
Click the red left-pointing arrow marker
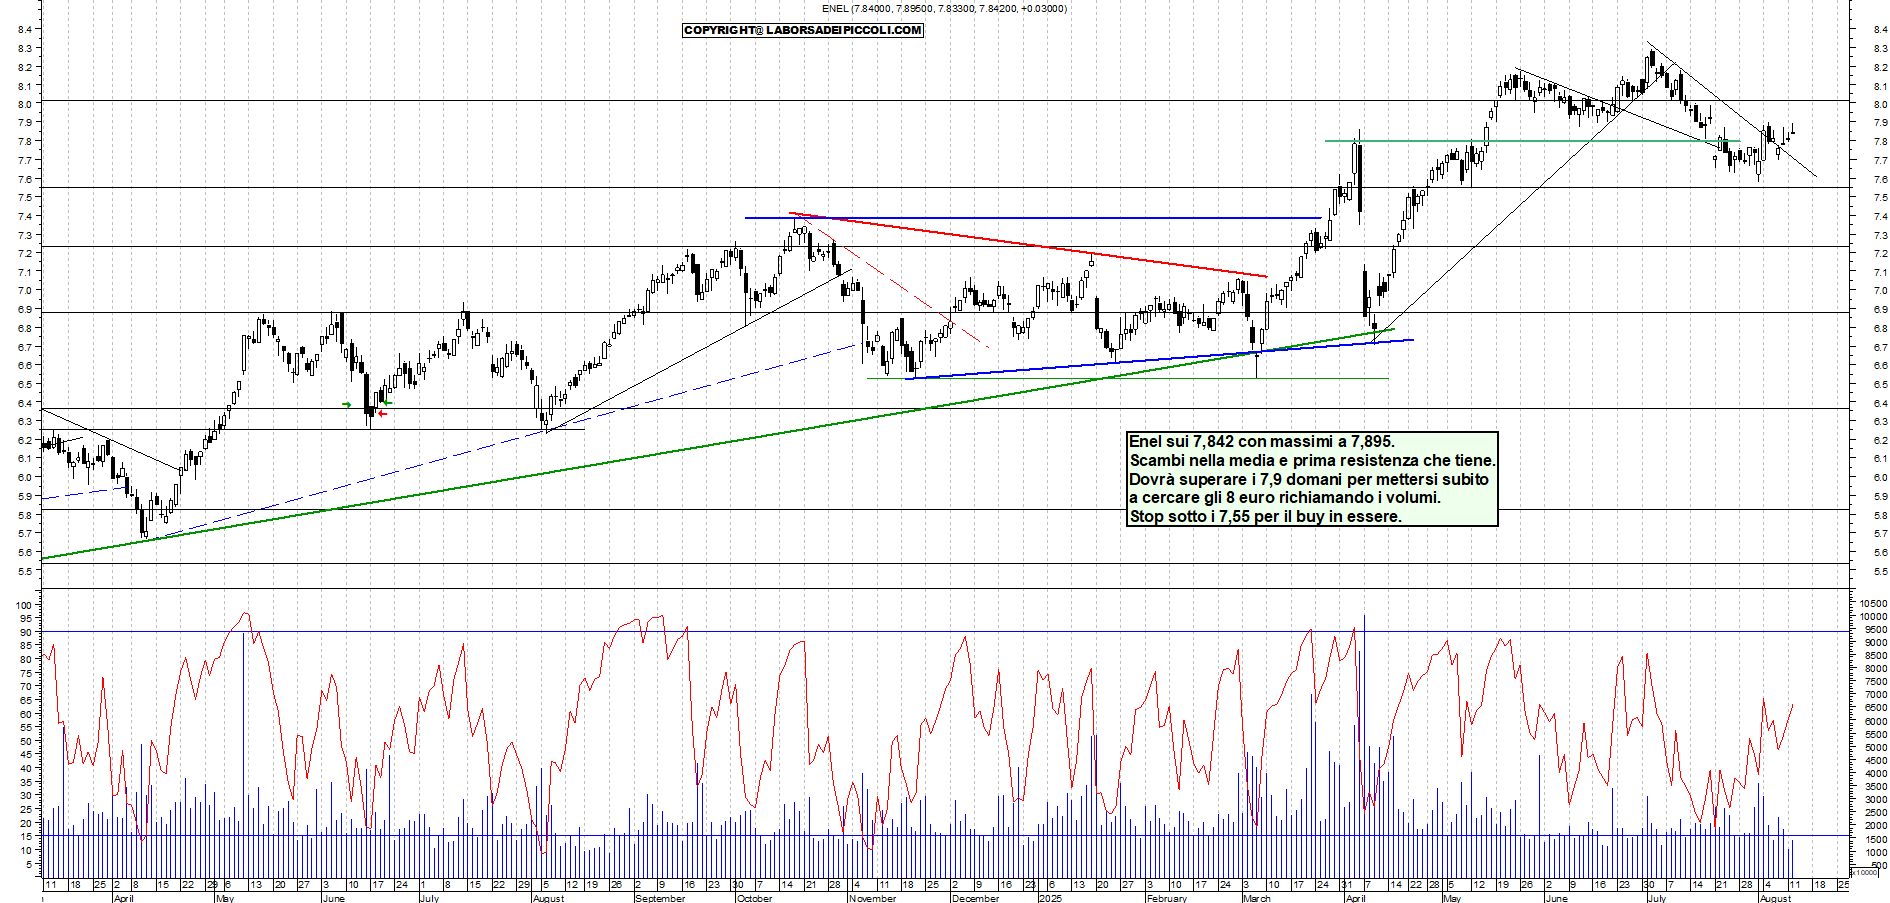(382, 413)
